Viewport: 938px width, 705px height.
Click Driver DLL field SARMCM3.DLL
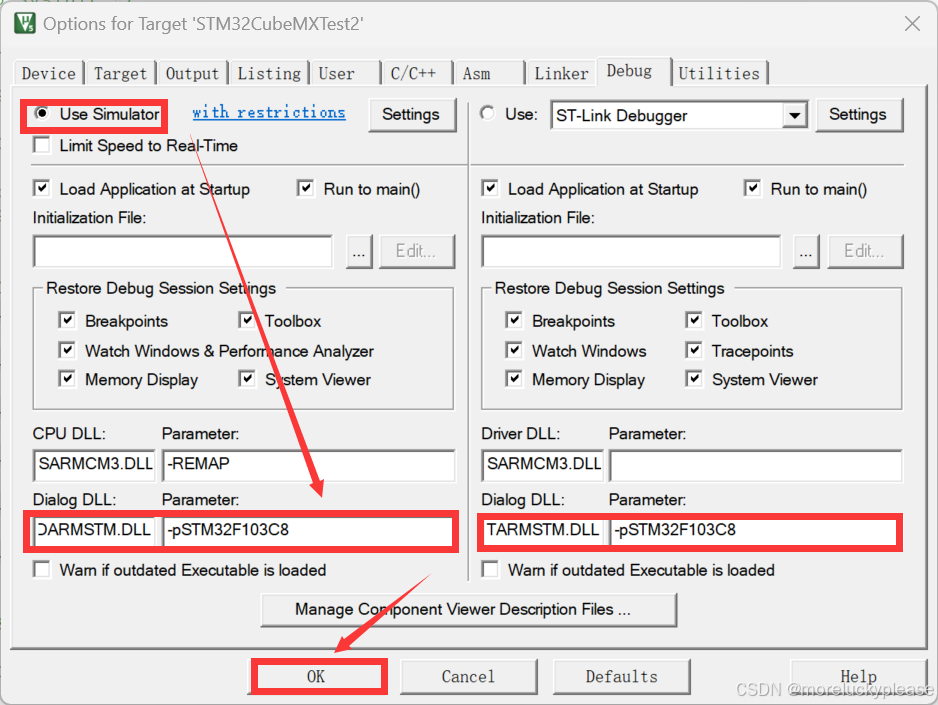(x=543, y=465)
